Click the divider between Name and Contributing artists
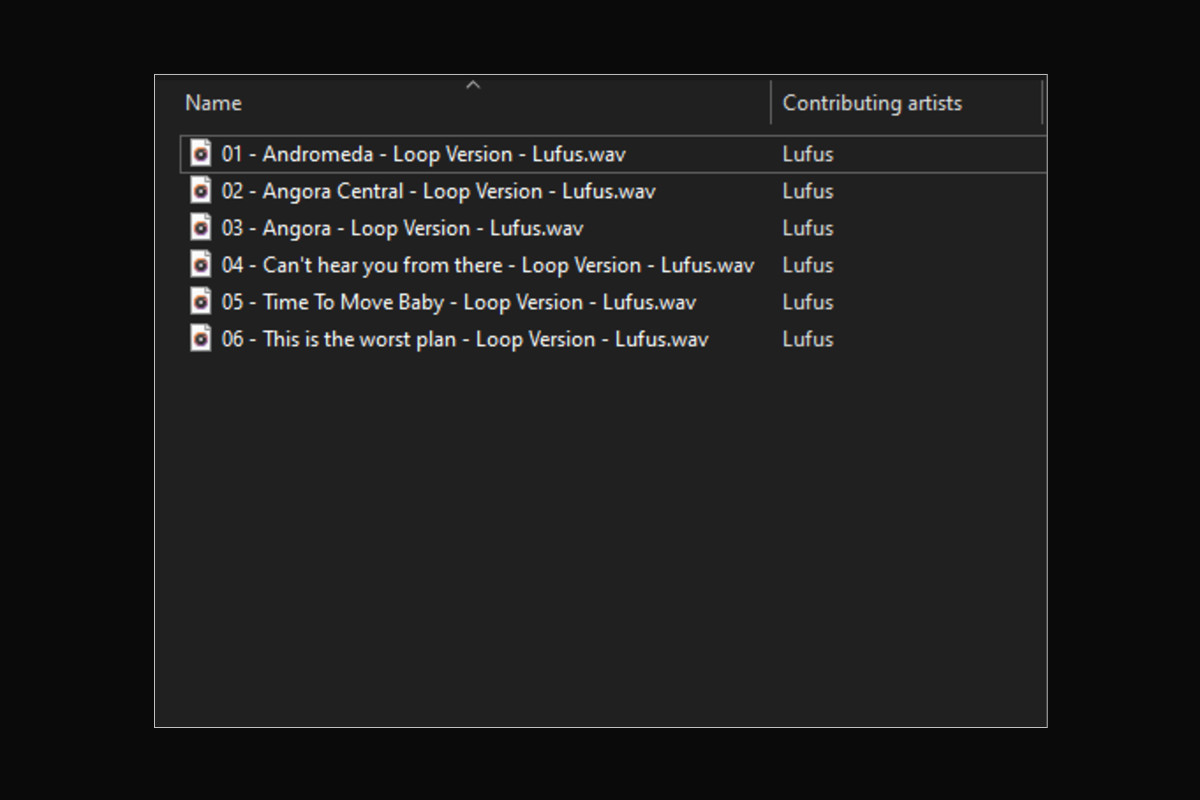The image size is (1200, 800). (771, 103)
